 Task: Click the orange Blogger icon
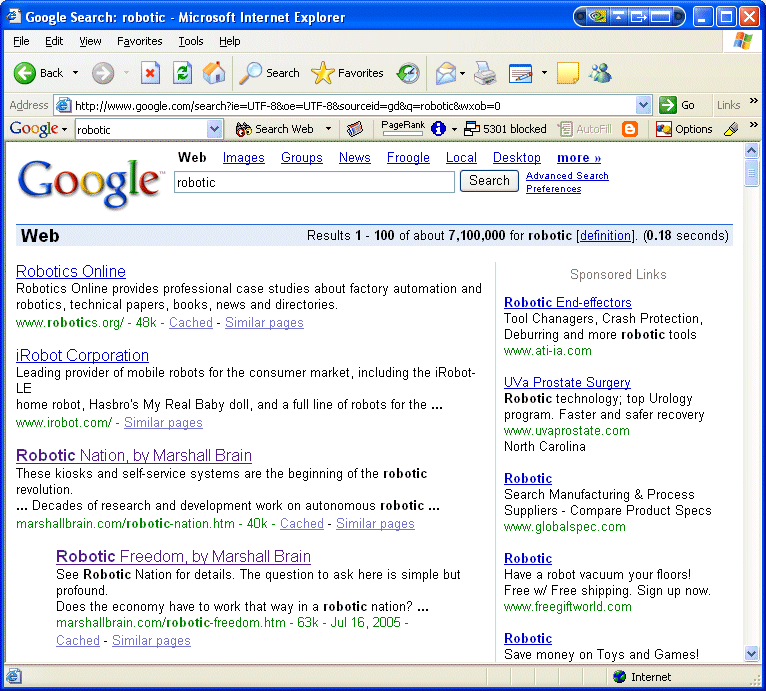pyautogui.click(x=630, y=129)
